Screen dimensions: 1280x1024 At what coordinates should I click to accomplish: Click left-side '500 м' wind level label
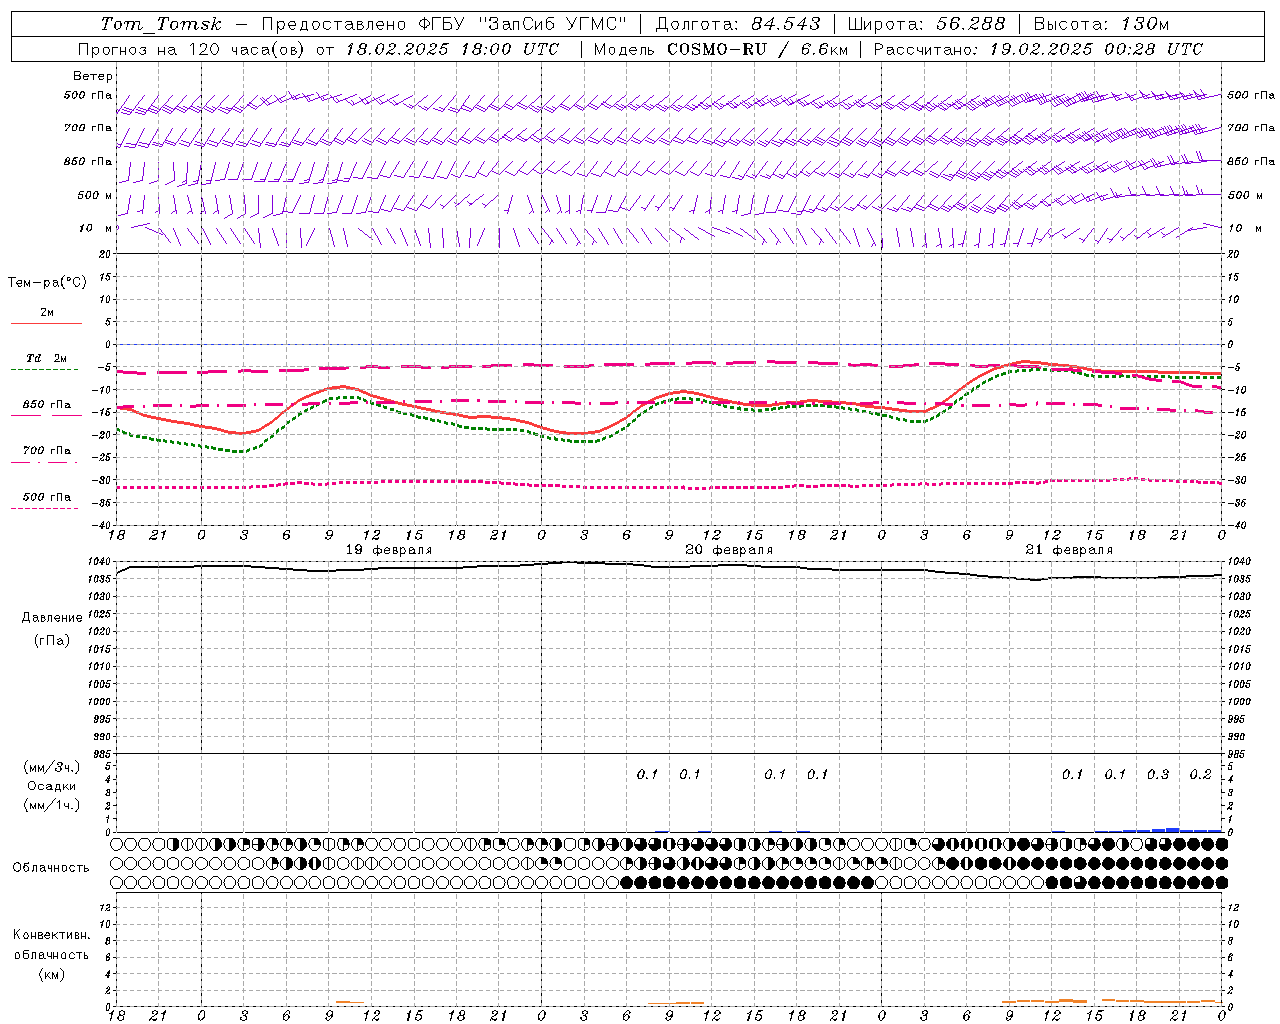coord(95,195)
